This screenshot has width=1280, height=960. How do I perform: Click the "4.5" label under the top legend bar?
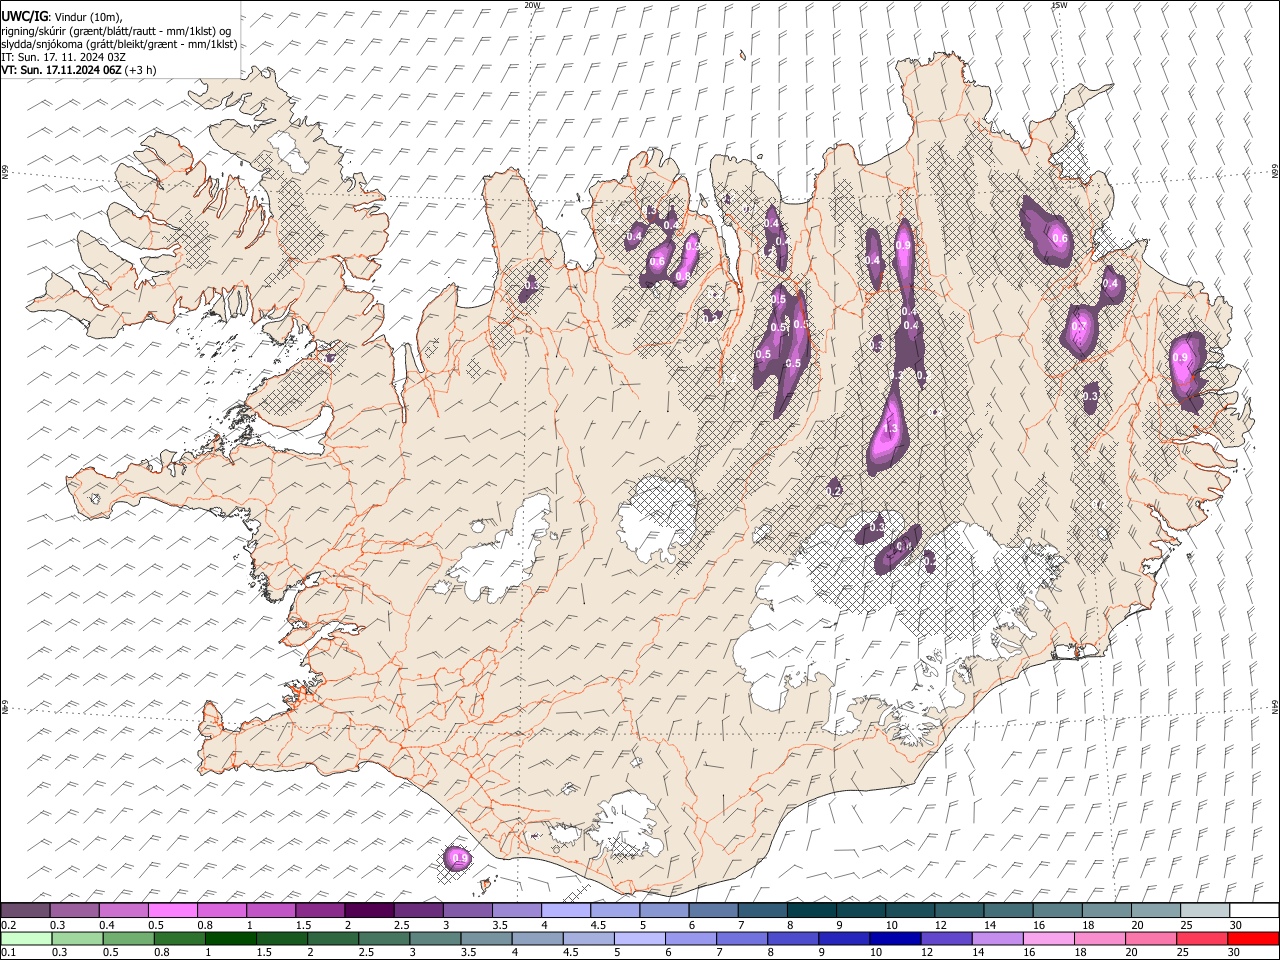(597, 925)
